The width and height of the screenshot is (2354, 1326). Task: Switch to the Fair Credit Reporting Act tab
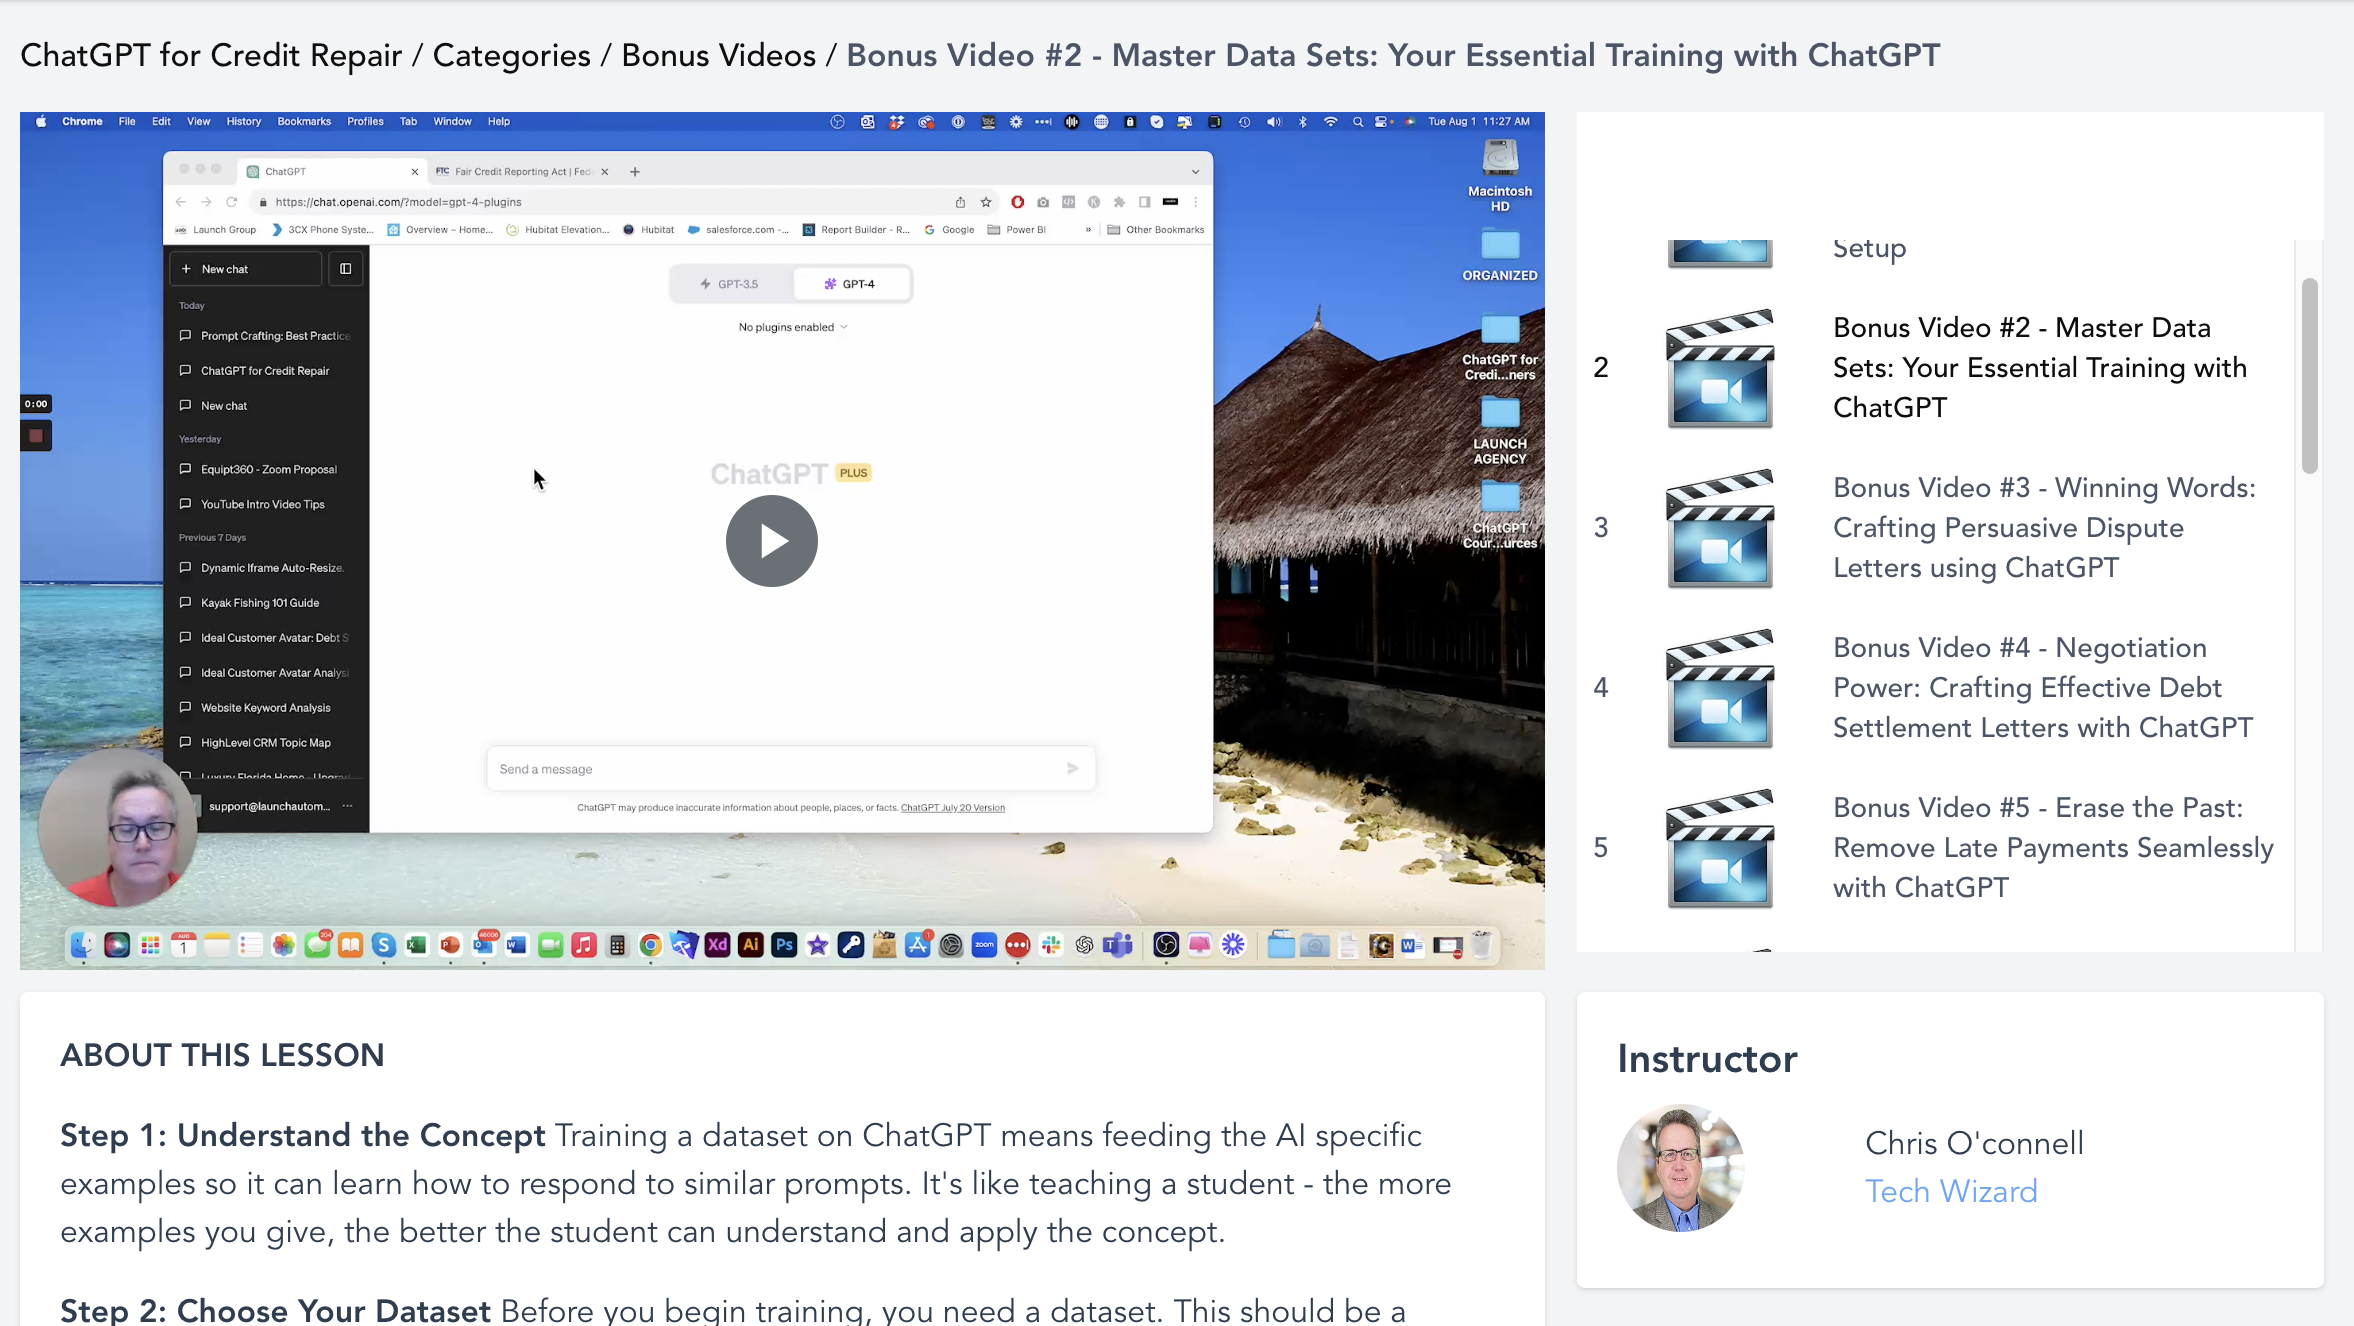pyautogui.click(x=522, y=172)
